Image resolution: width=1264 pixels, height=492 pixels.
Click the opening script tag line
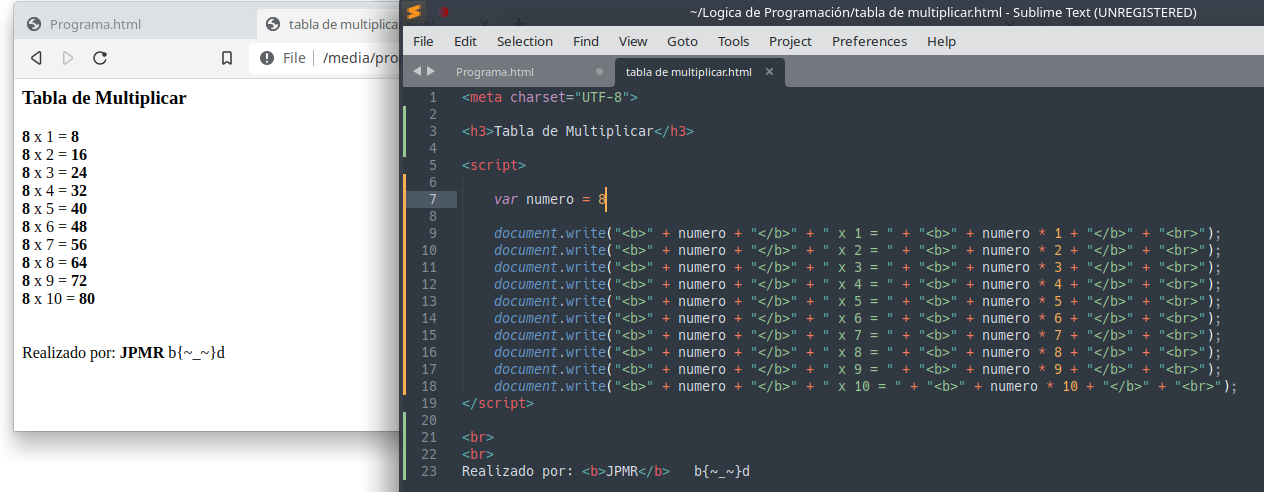tap(493, 165)
